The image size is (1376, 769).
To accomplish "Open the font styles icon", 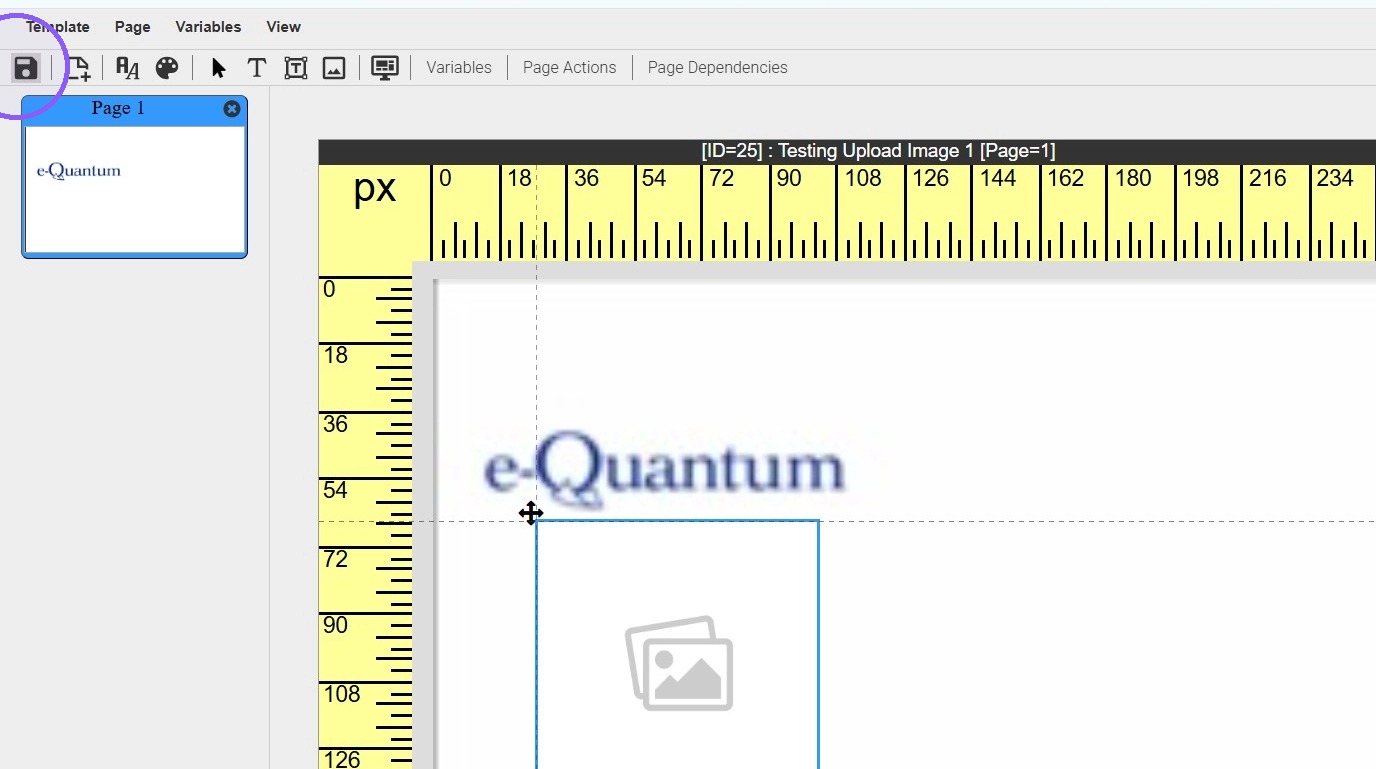I will point(128,68).
